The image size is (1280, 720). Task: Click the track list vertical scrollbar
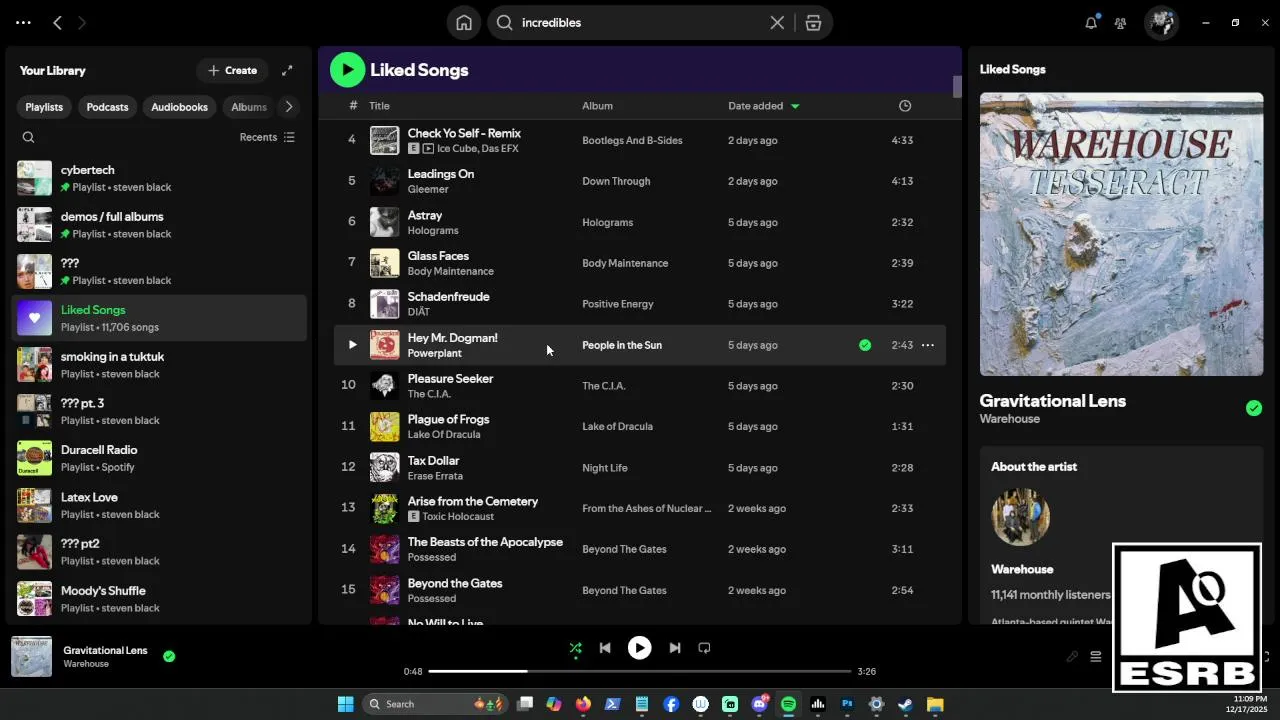click(x=957, y=87)
